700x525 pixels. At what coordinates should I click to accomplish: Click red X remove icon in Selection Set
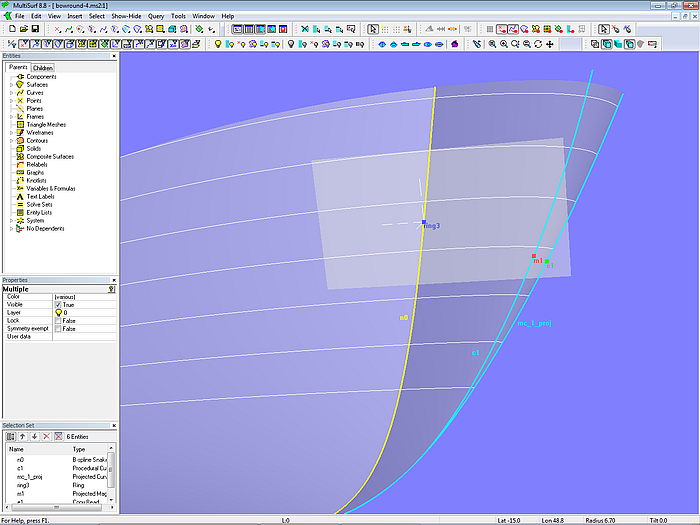coord(45,436)
